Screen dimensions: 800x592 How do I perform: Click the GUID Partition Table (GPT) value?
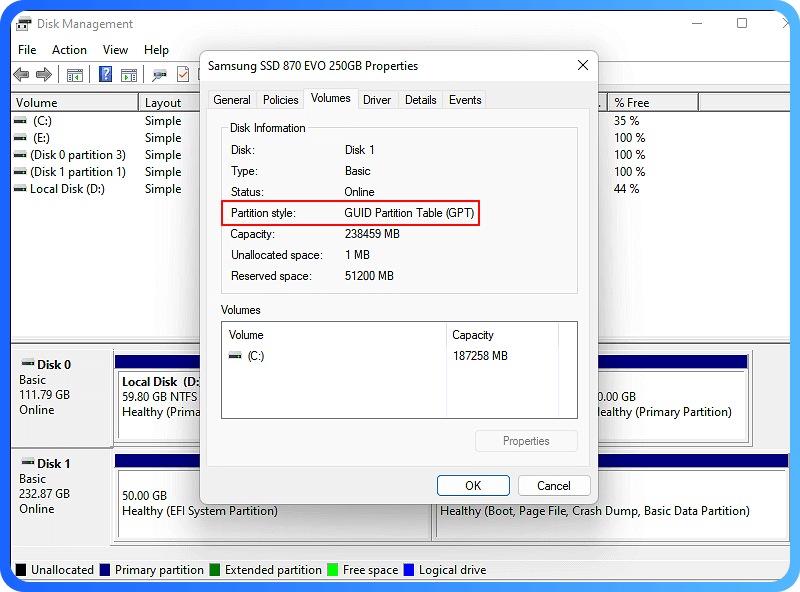[x=409, y=213]
